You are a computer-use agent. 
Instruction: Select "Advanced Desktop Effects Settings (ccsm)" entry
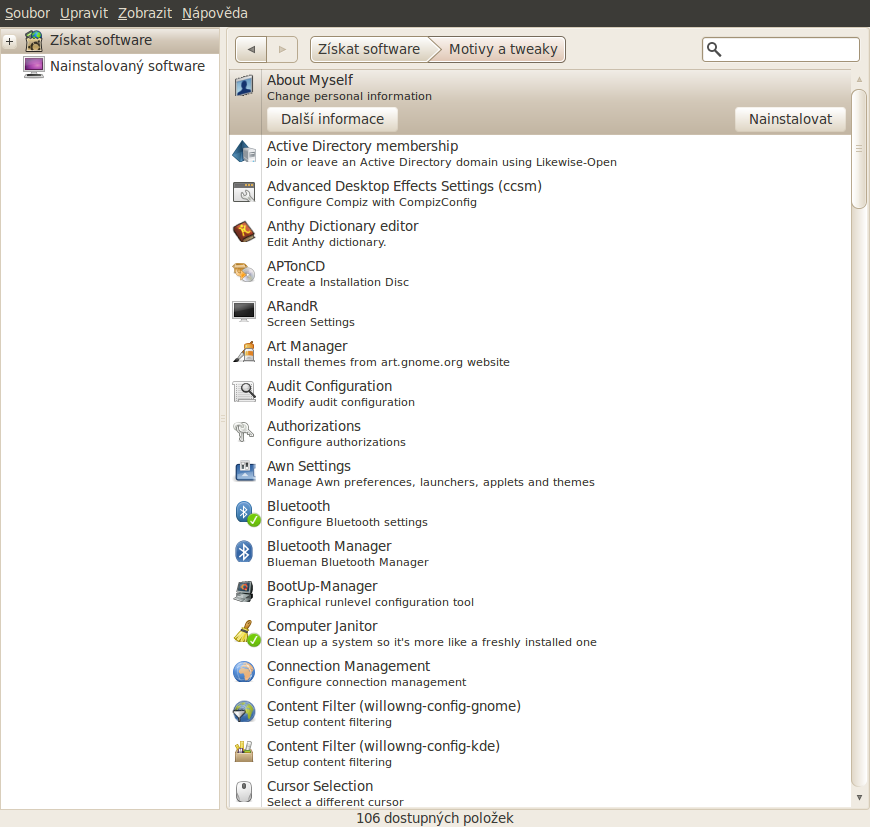coord(540,194)
